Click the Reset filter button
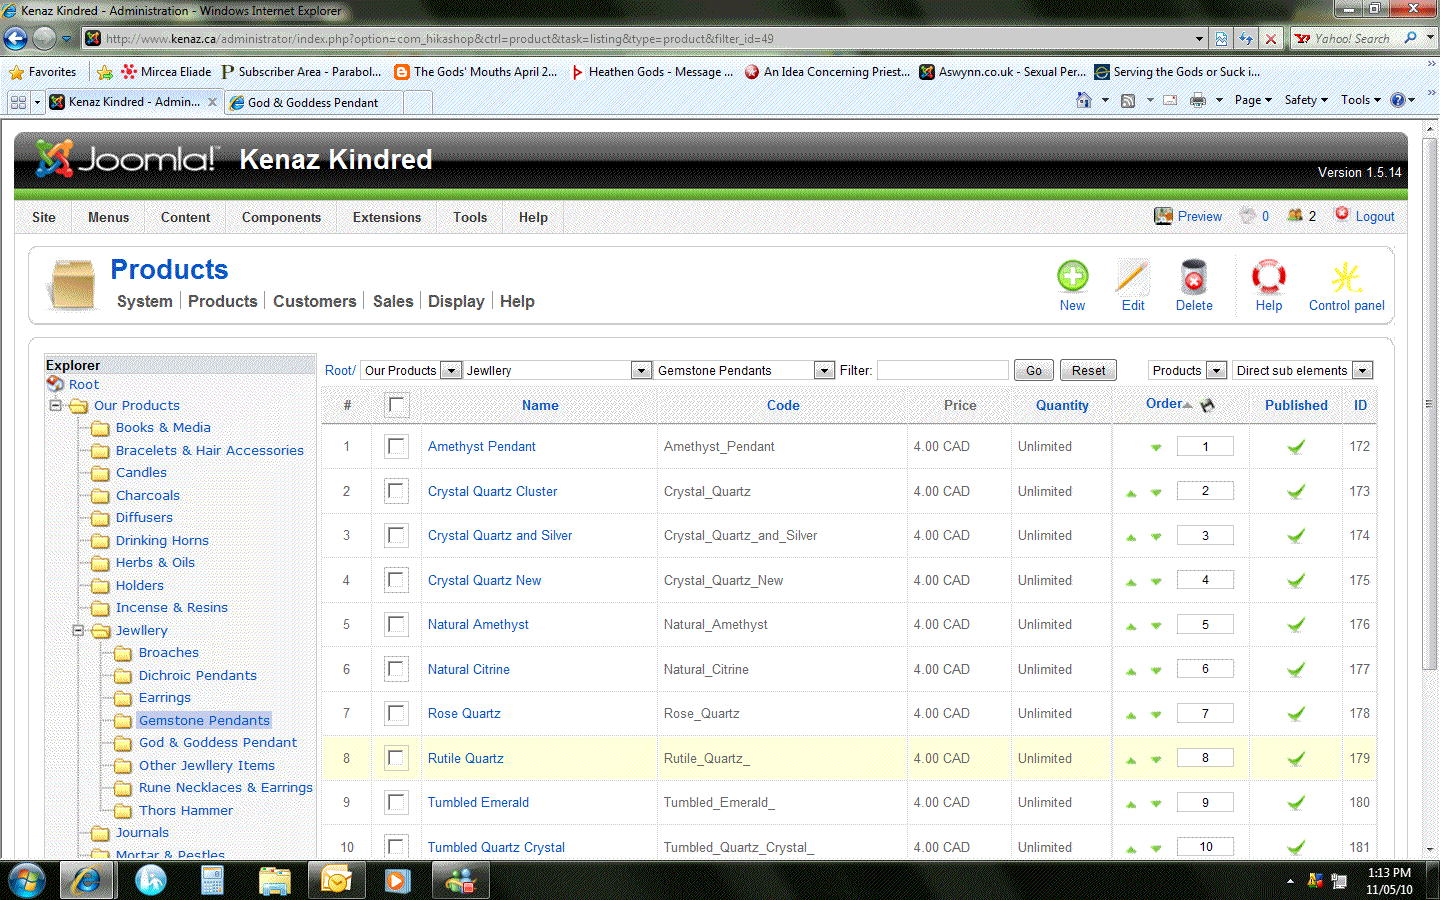This screenshot has height=900, width=1440. coord(1088,370)
